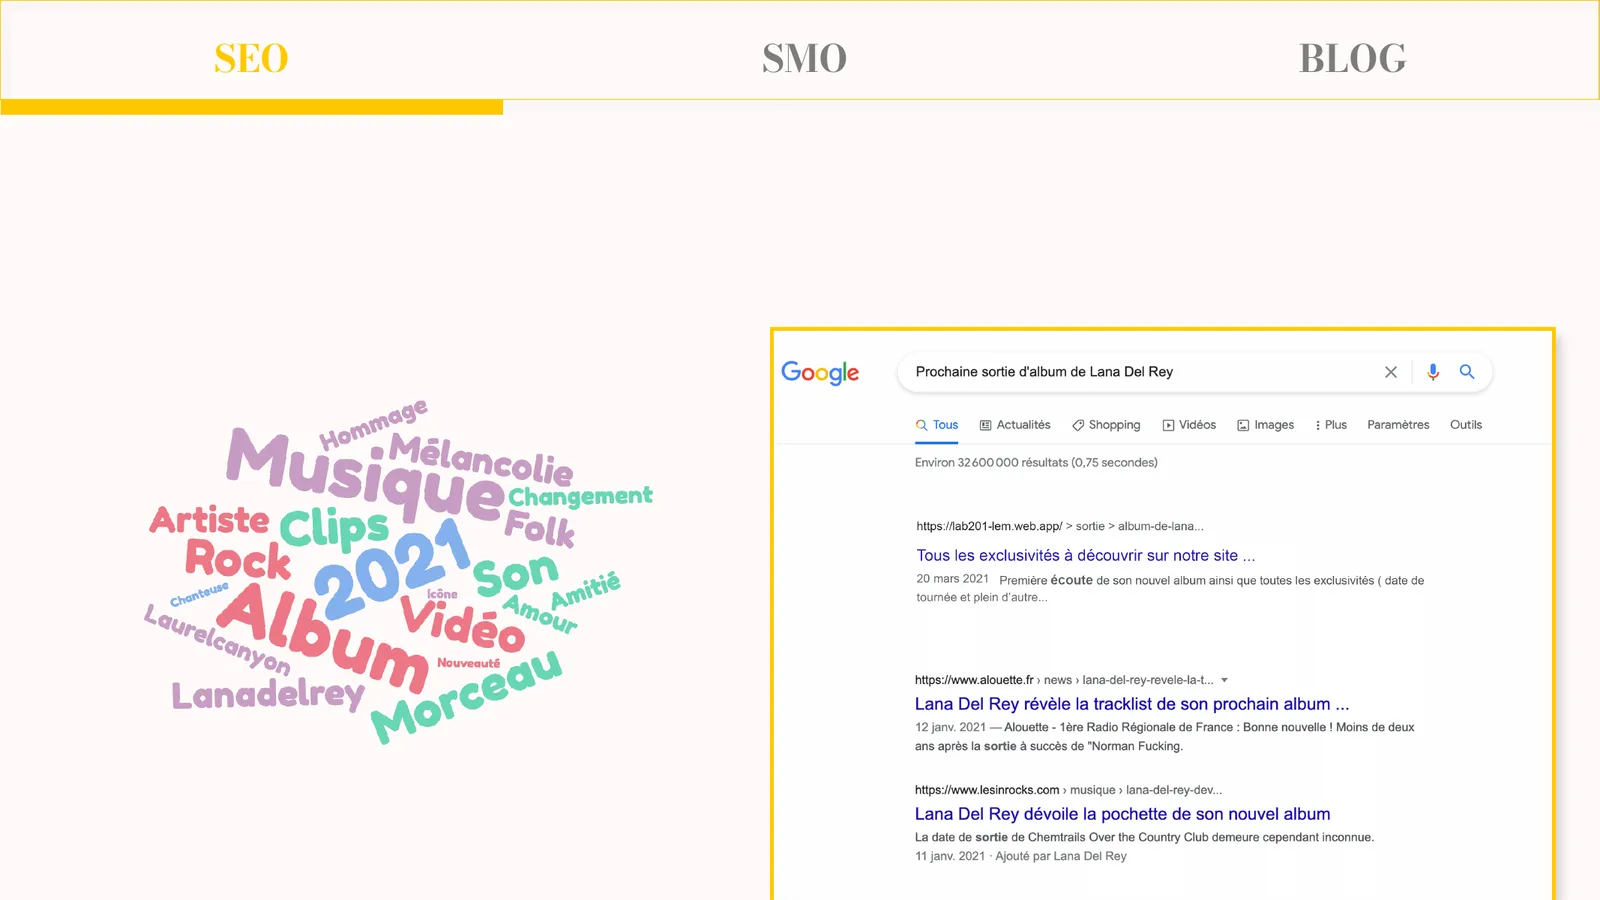
Task: Switch to Images results tab
Action: (x=1265, y=425)
